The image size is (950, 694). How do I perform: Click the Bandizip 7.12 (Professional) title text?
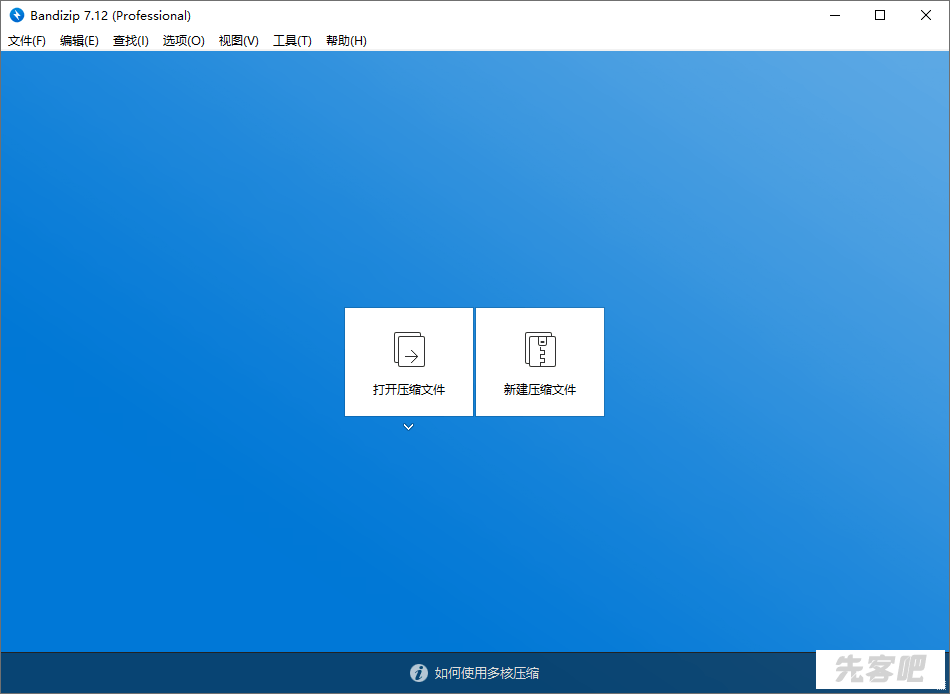(x=111, y=15)
